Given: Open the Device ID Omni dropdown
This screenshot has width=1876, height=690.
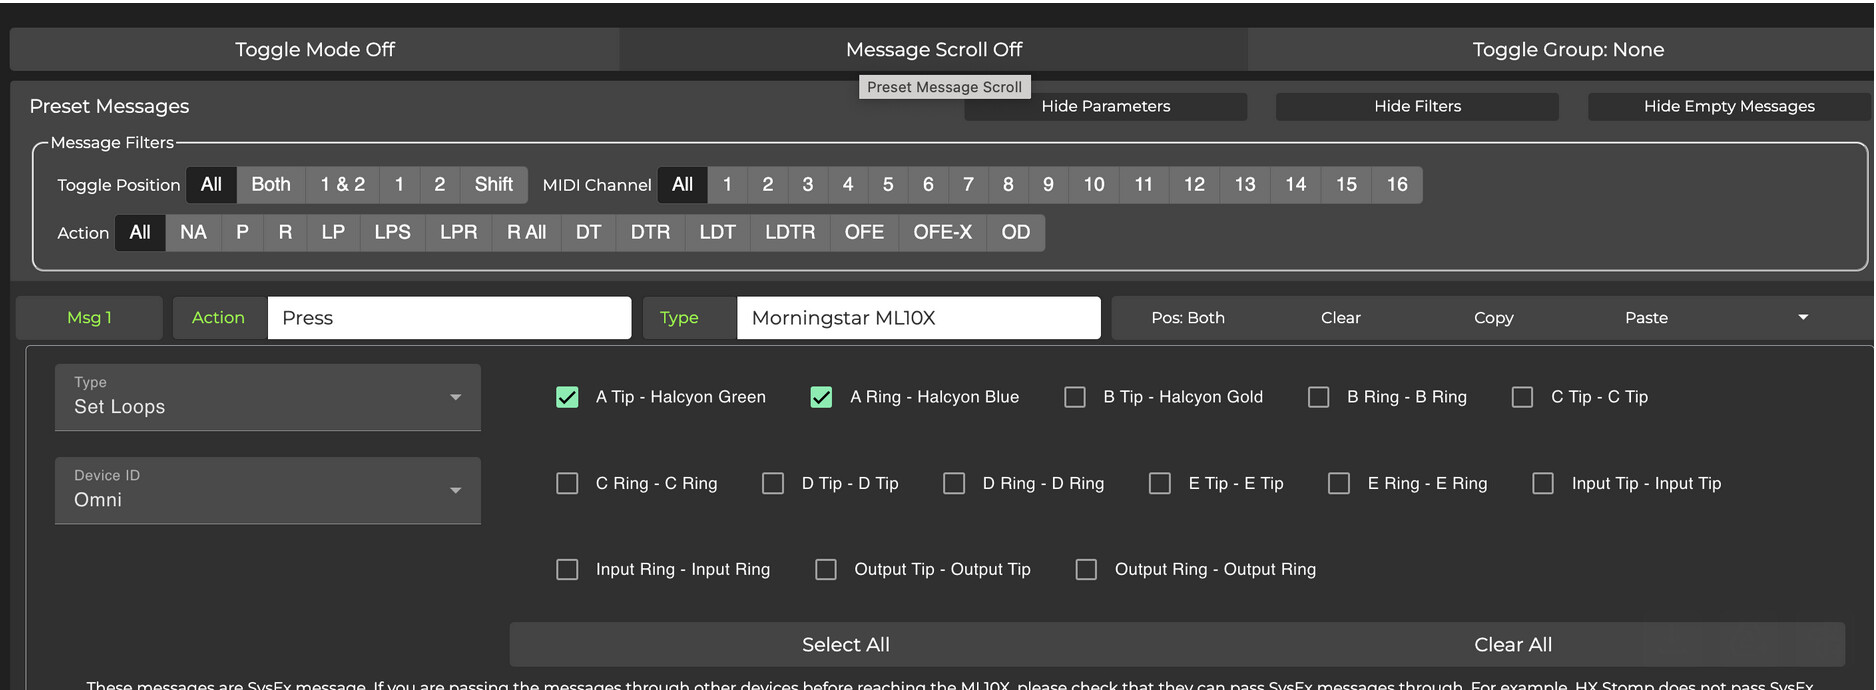Looking at the screenshot, I should [x=268, y=490].
